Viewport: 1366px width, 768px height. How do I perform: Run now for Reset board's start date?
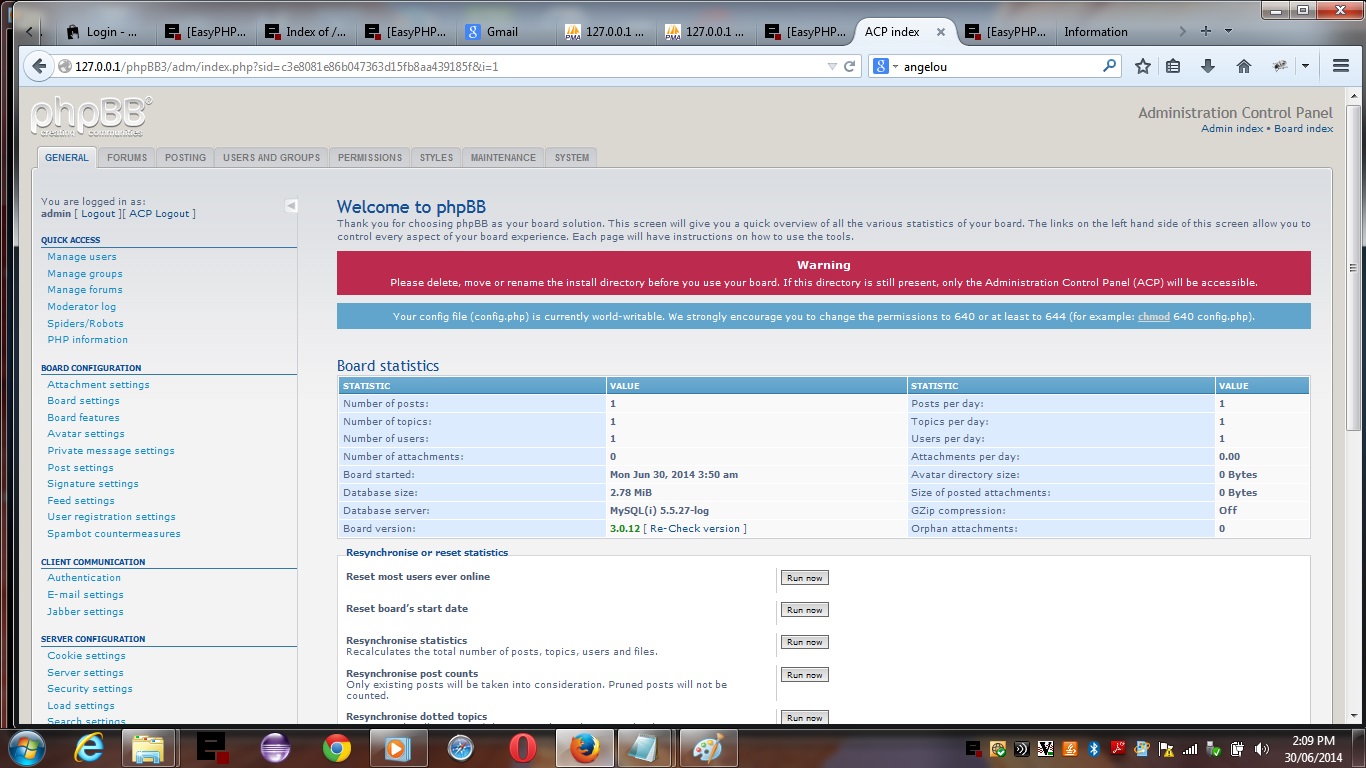tap(804, 610)
